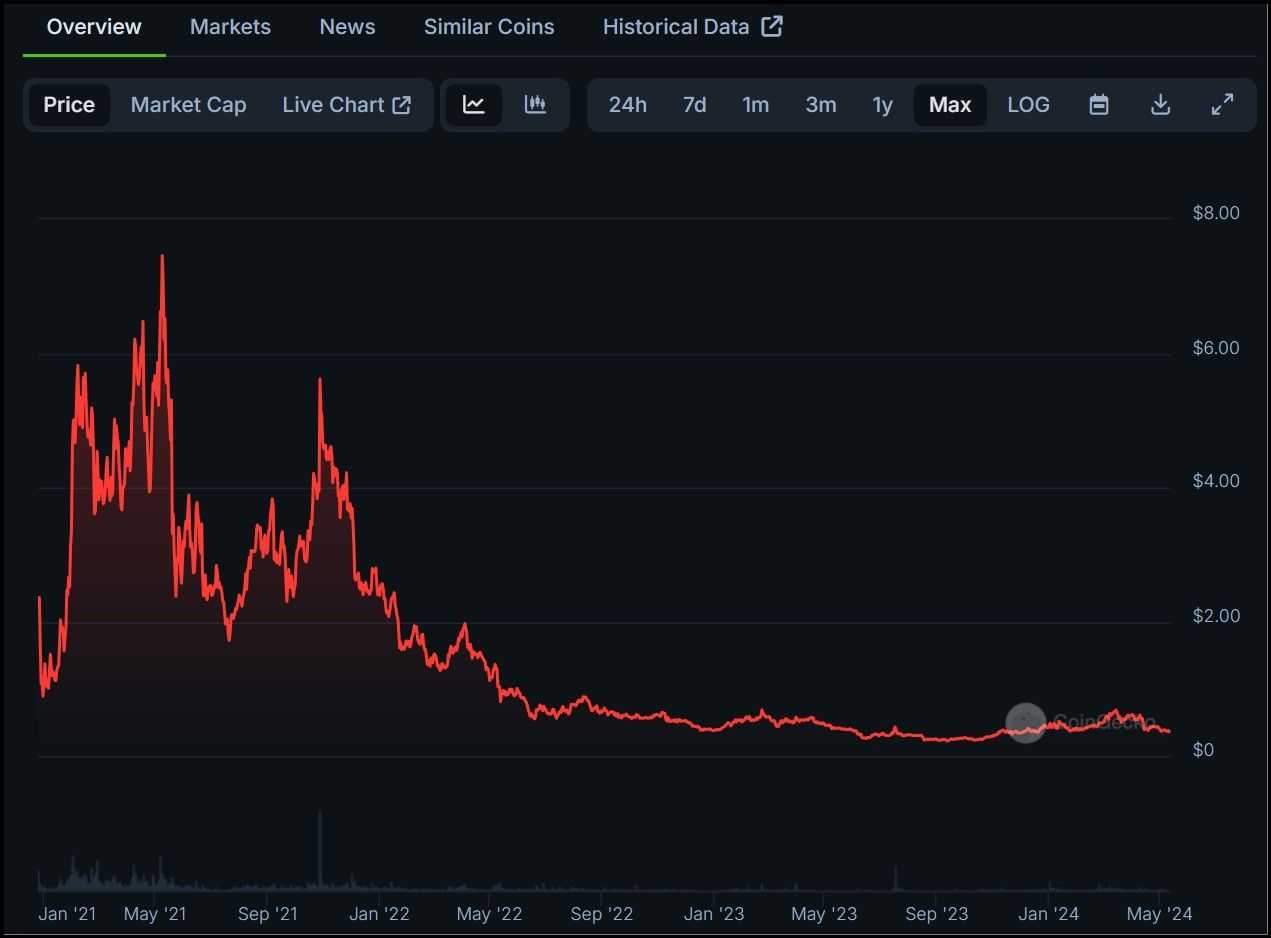Click the download chart data icon
1271x938 pixels.
tap(1160, 104)
